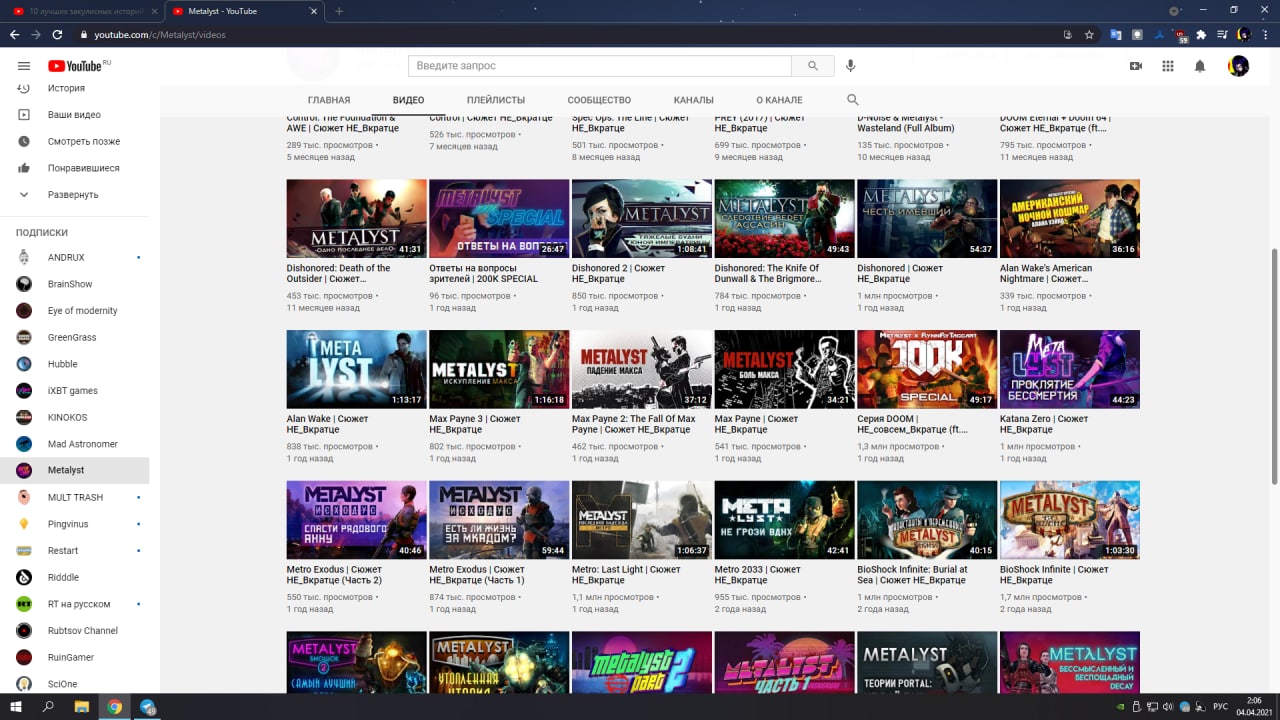This screenshot has height=720, width=1280.
Task: Open Metro: Last Light video title
Action: [627, 575]
